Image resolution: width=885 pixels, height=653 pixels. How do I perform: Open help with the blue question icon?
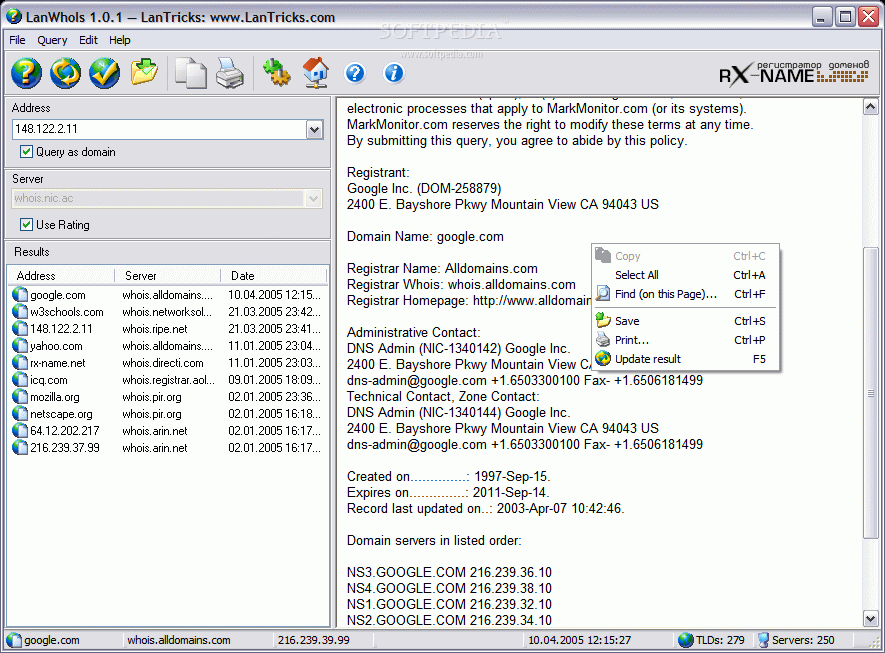coord(355,73)
